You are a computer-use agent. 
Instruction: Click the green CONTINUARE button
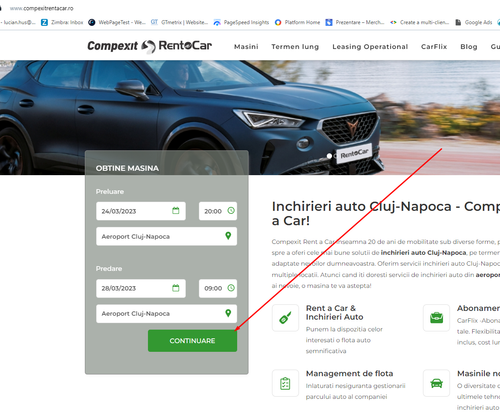click(193, 341)
